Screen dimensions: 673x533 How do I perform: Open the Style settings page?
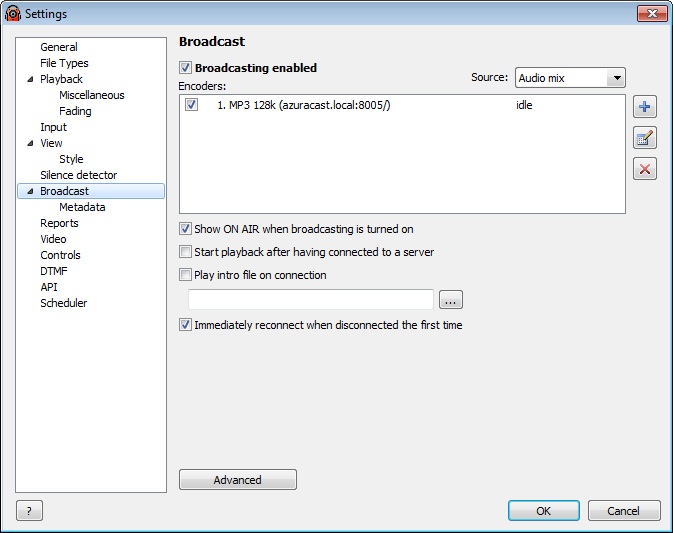coord(71,159)
